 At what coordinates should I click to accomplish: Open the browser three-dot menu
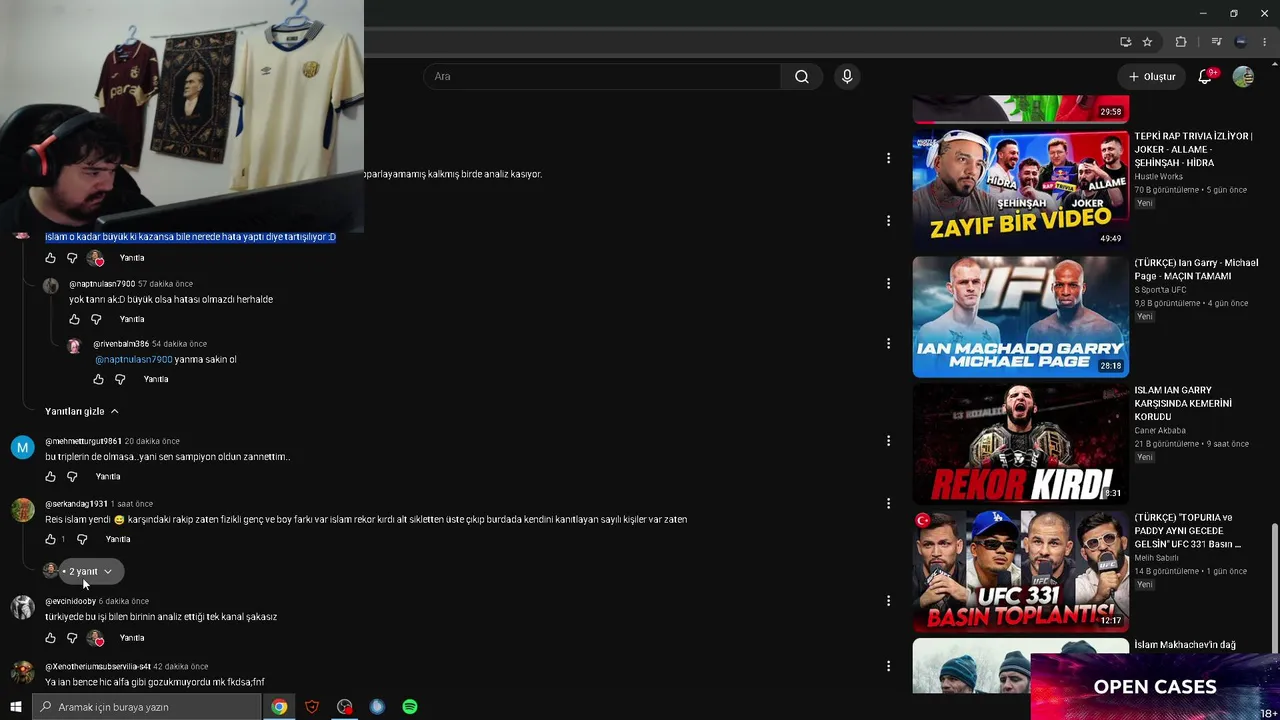point(1265,42)
